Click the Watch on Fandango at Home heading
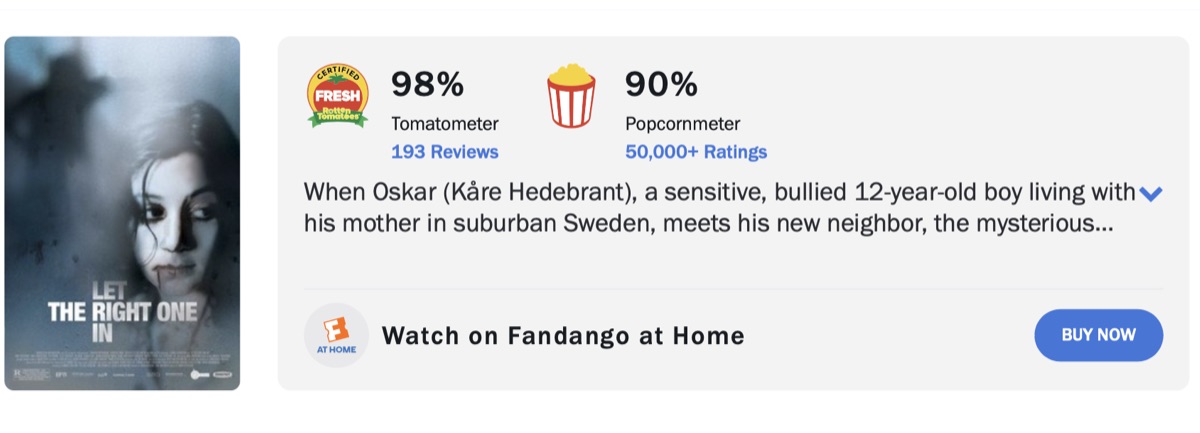Image resolution: width=1200 pixels, height=433 pixels. [x=563, y=336]
